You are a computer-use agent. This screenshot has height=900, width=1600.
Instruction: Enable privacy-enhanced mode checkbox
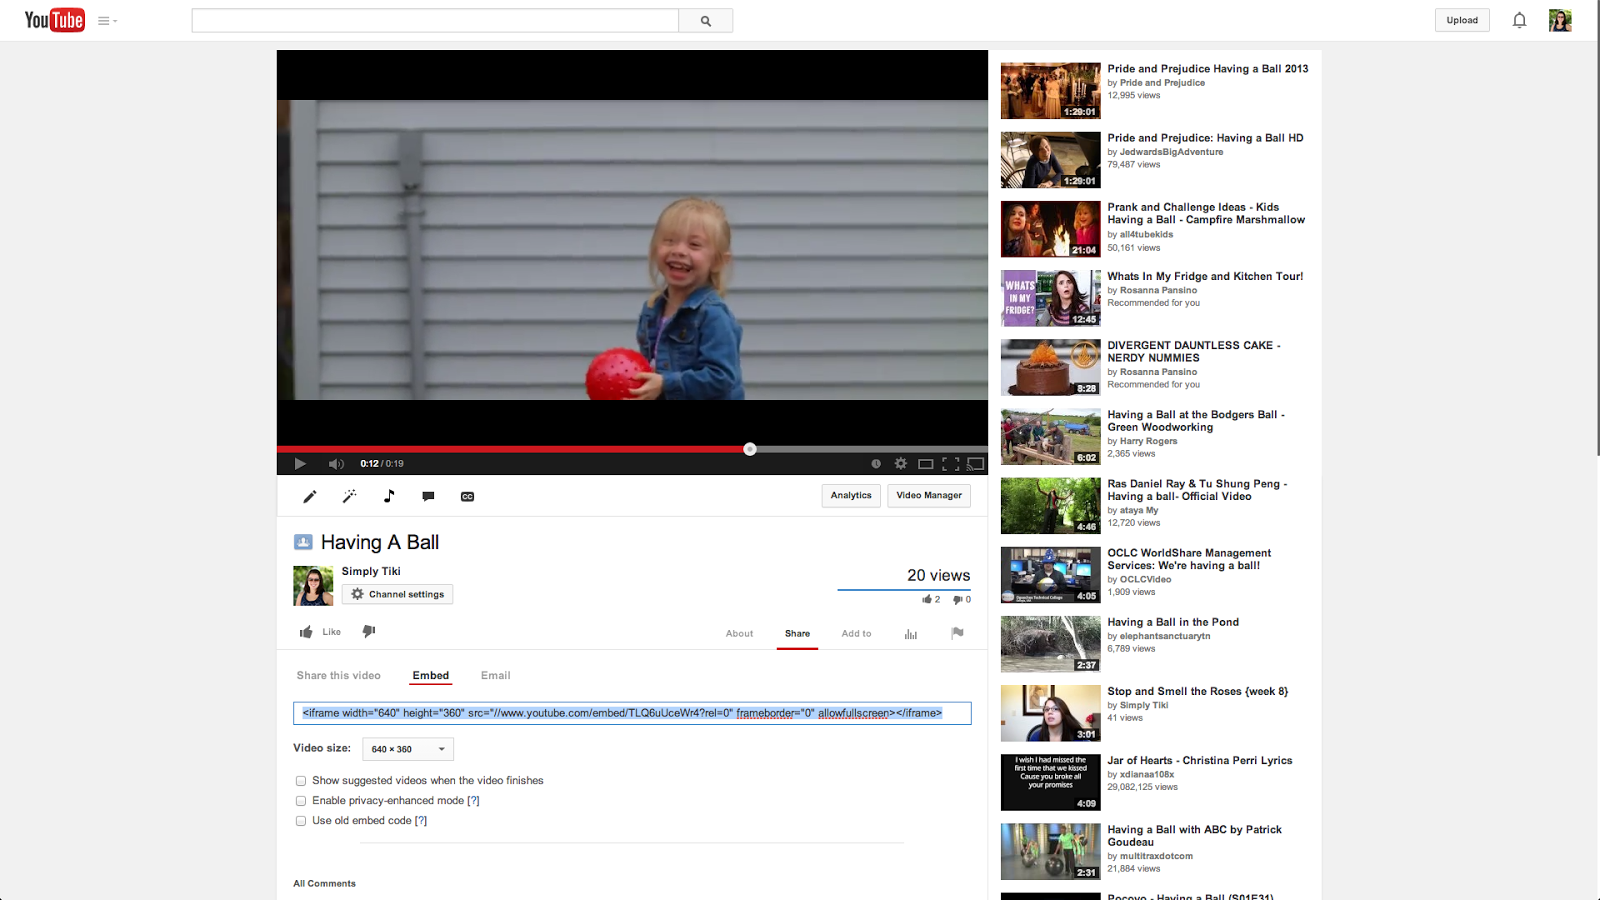(301, 801)
